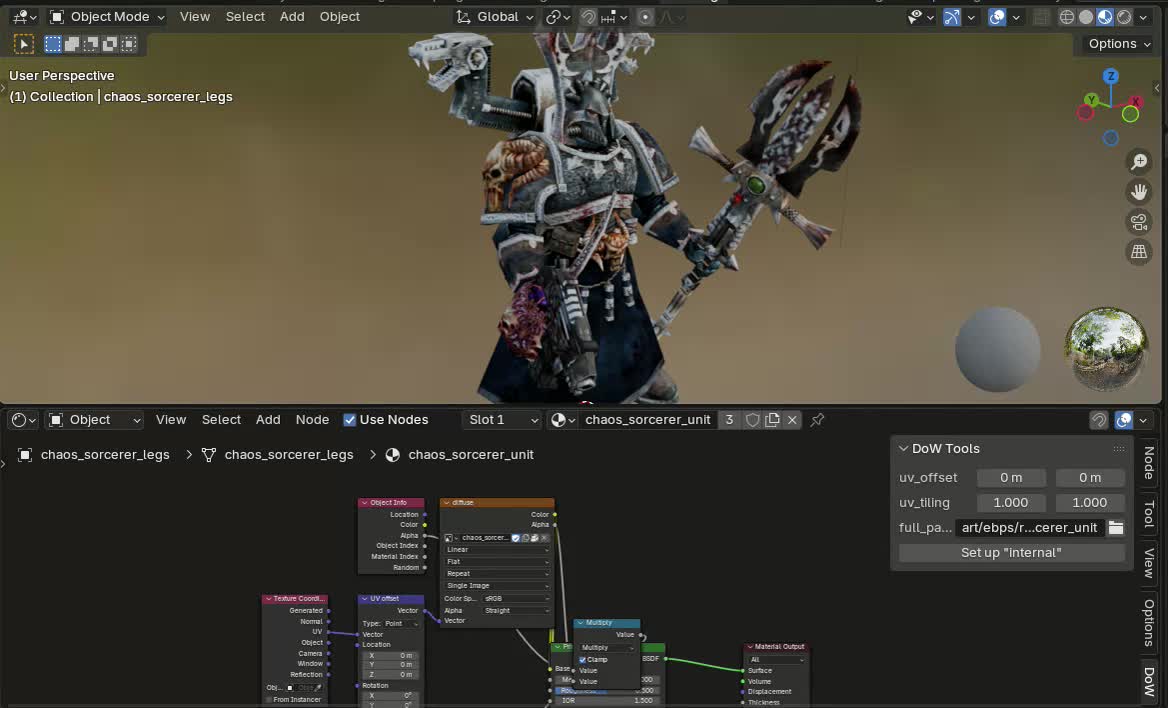This screenshot has height=708, width=1168.
Task: Choose the extend selection mode
Action: (72, 45)
